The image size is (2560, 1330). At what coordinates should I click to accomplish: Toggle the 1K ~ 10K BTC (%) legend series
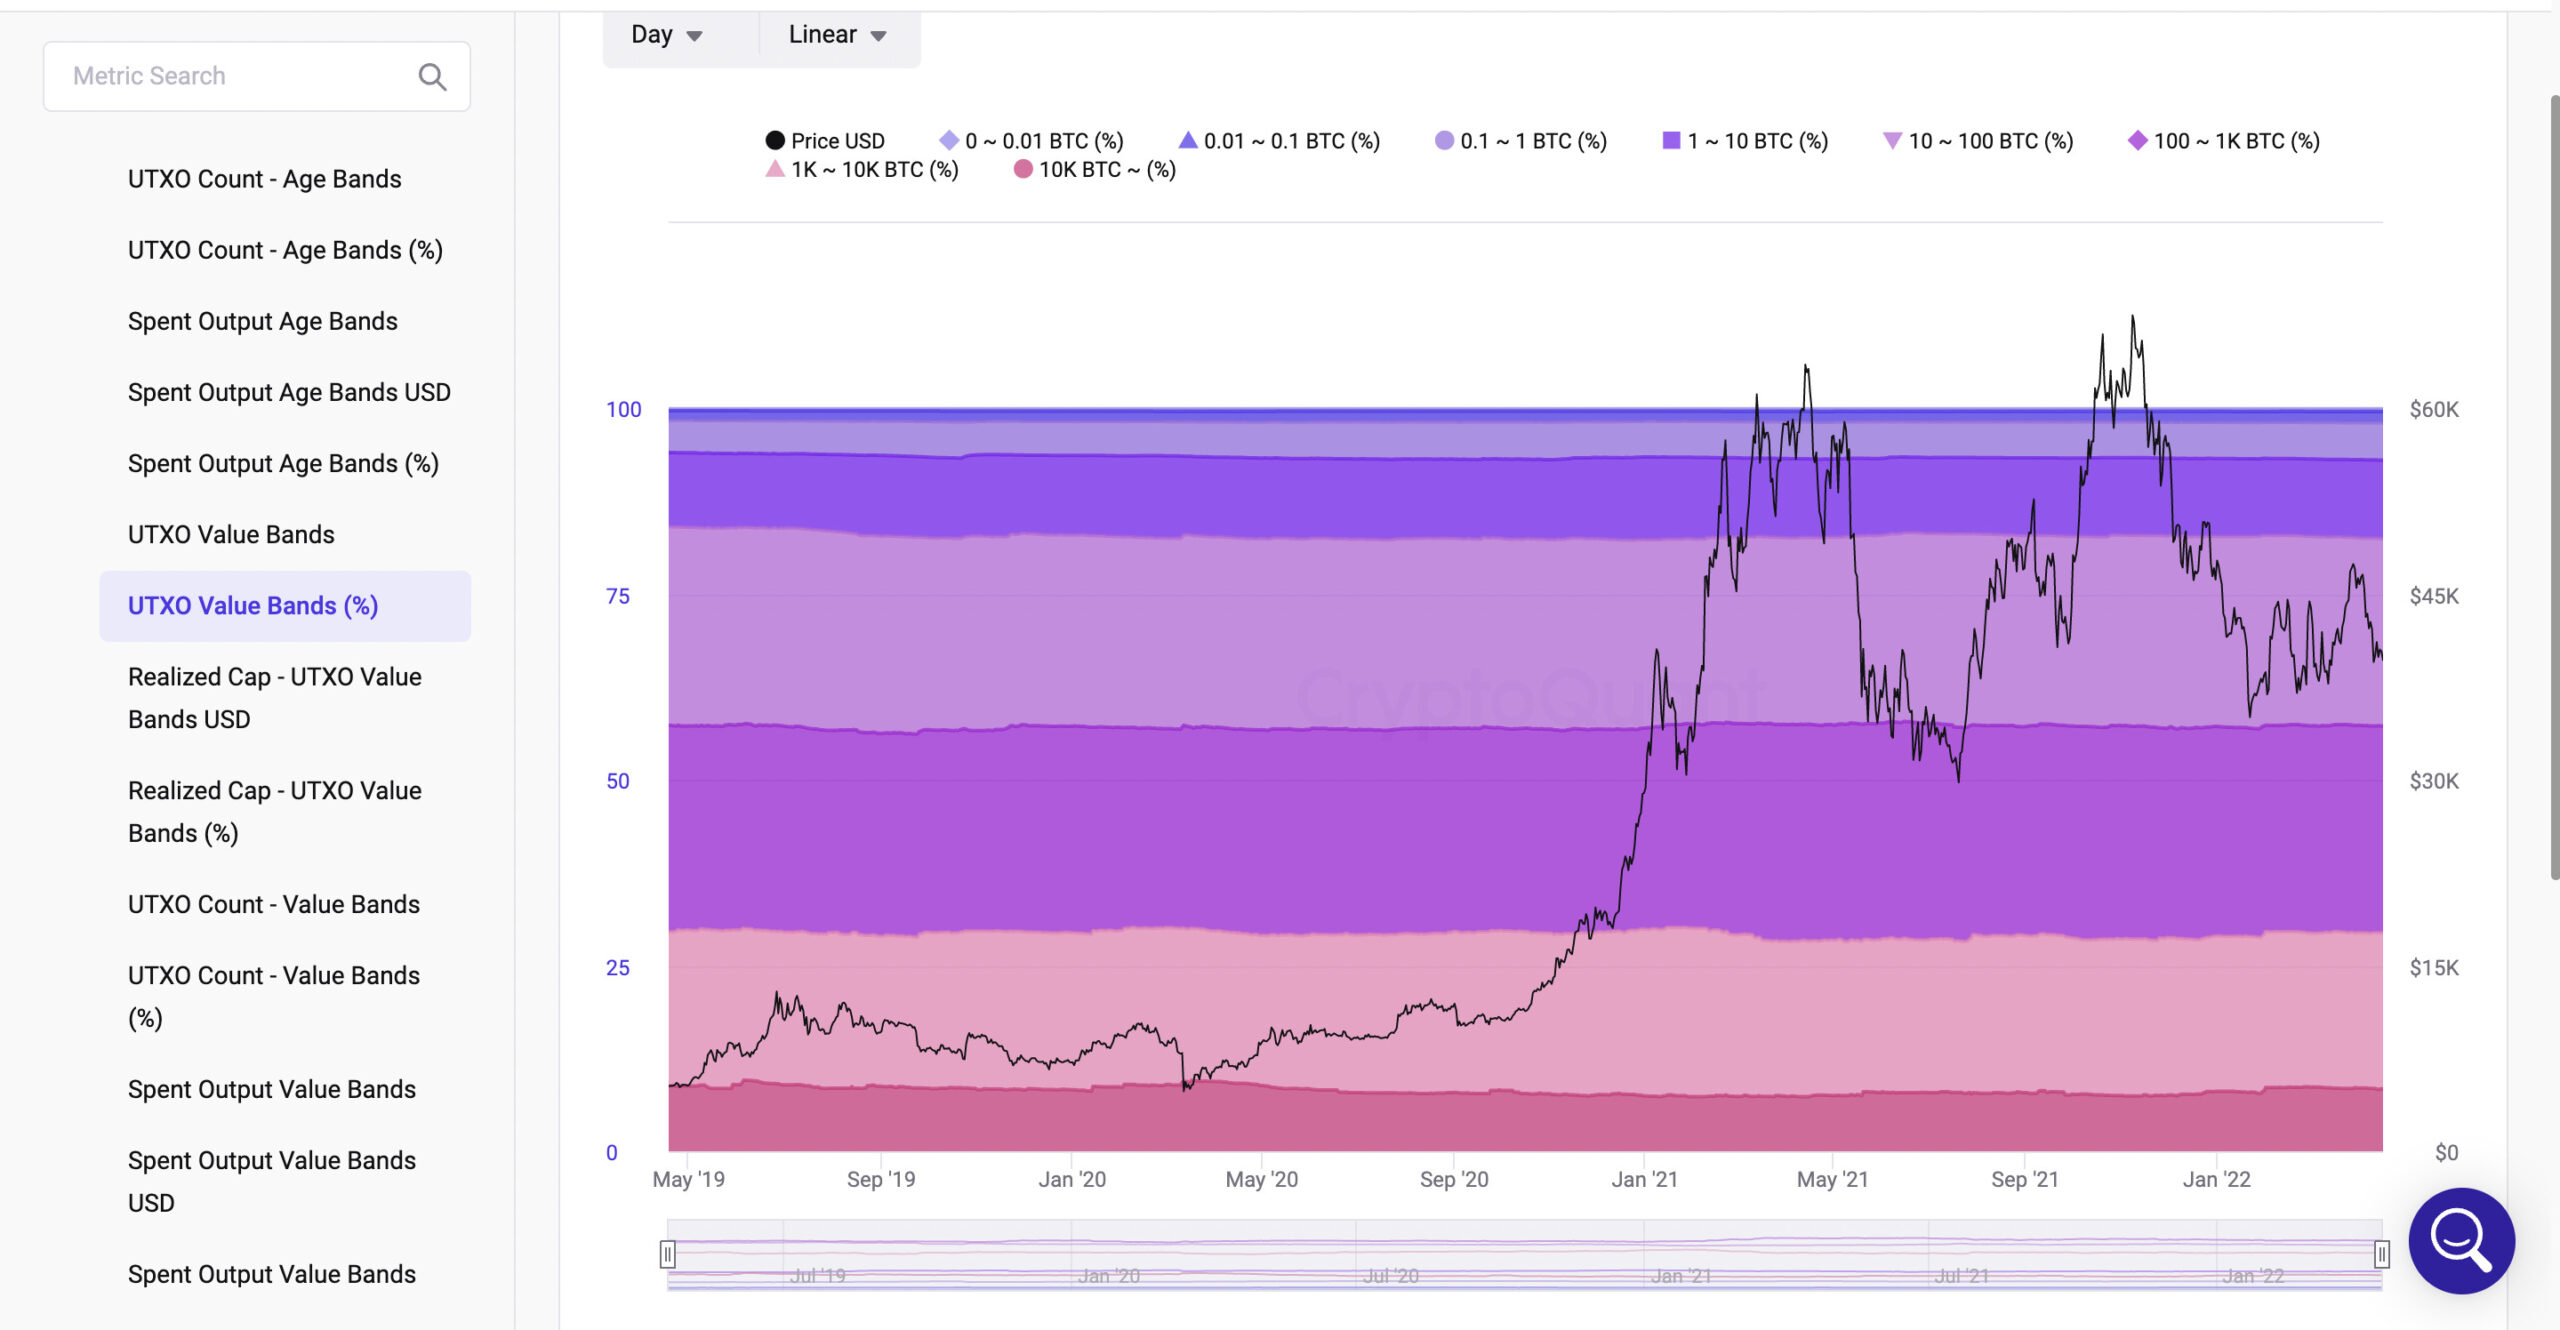[861, 170]
